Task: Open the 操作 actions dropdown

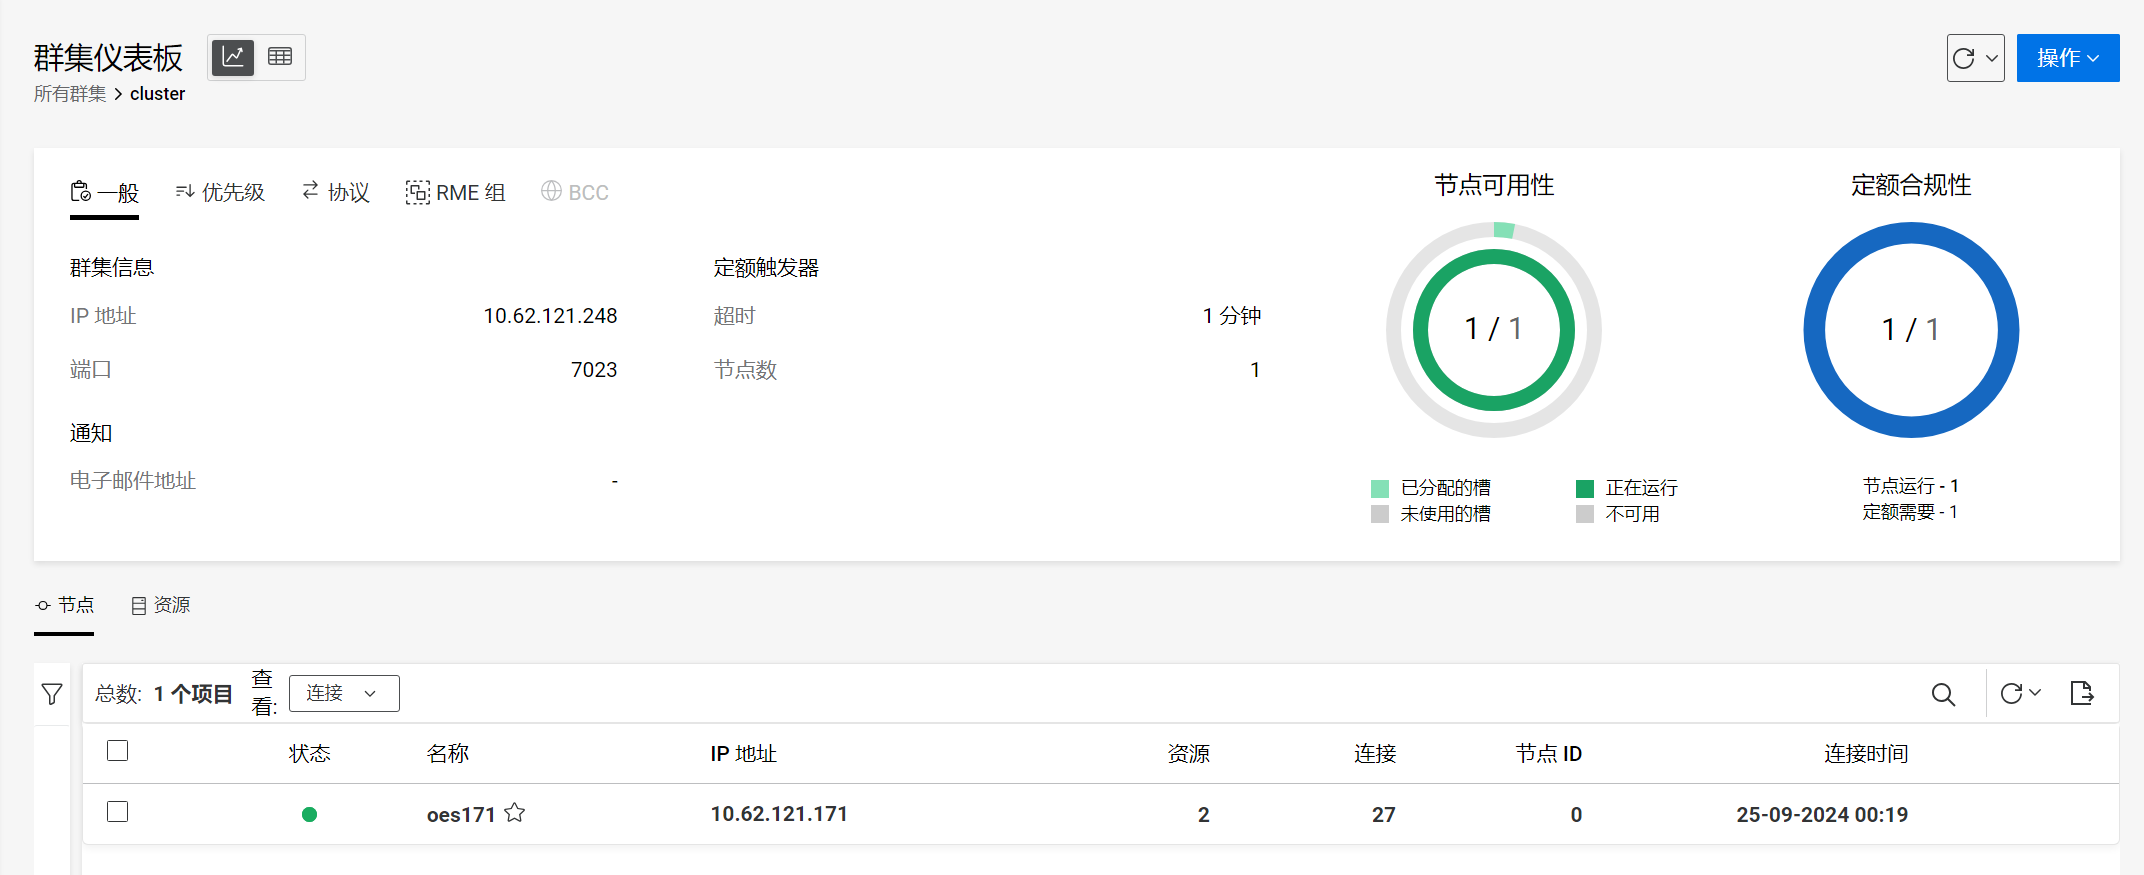Action: pyautogui.click(x=2067, y=58)
